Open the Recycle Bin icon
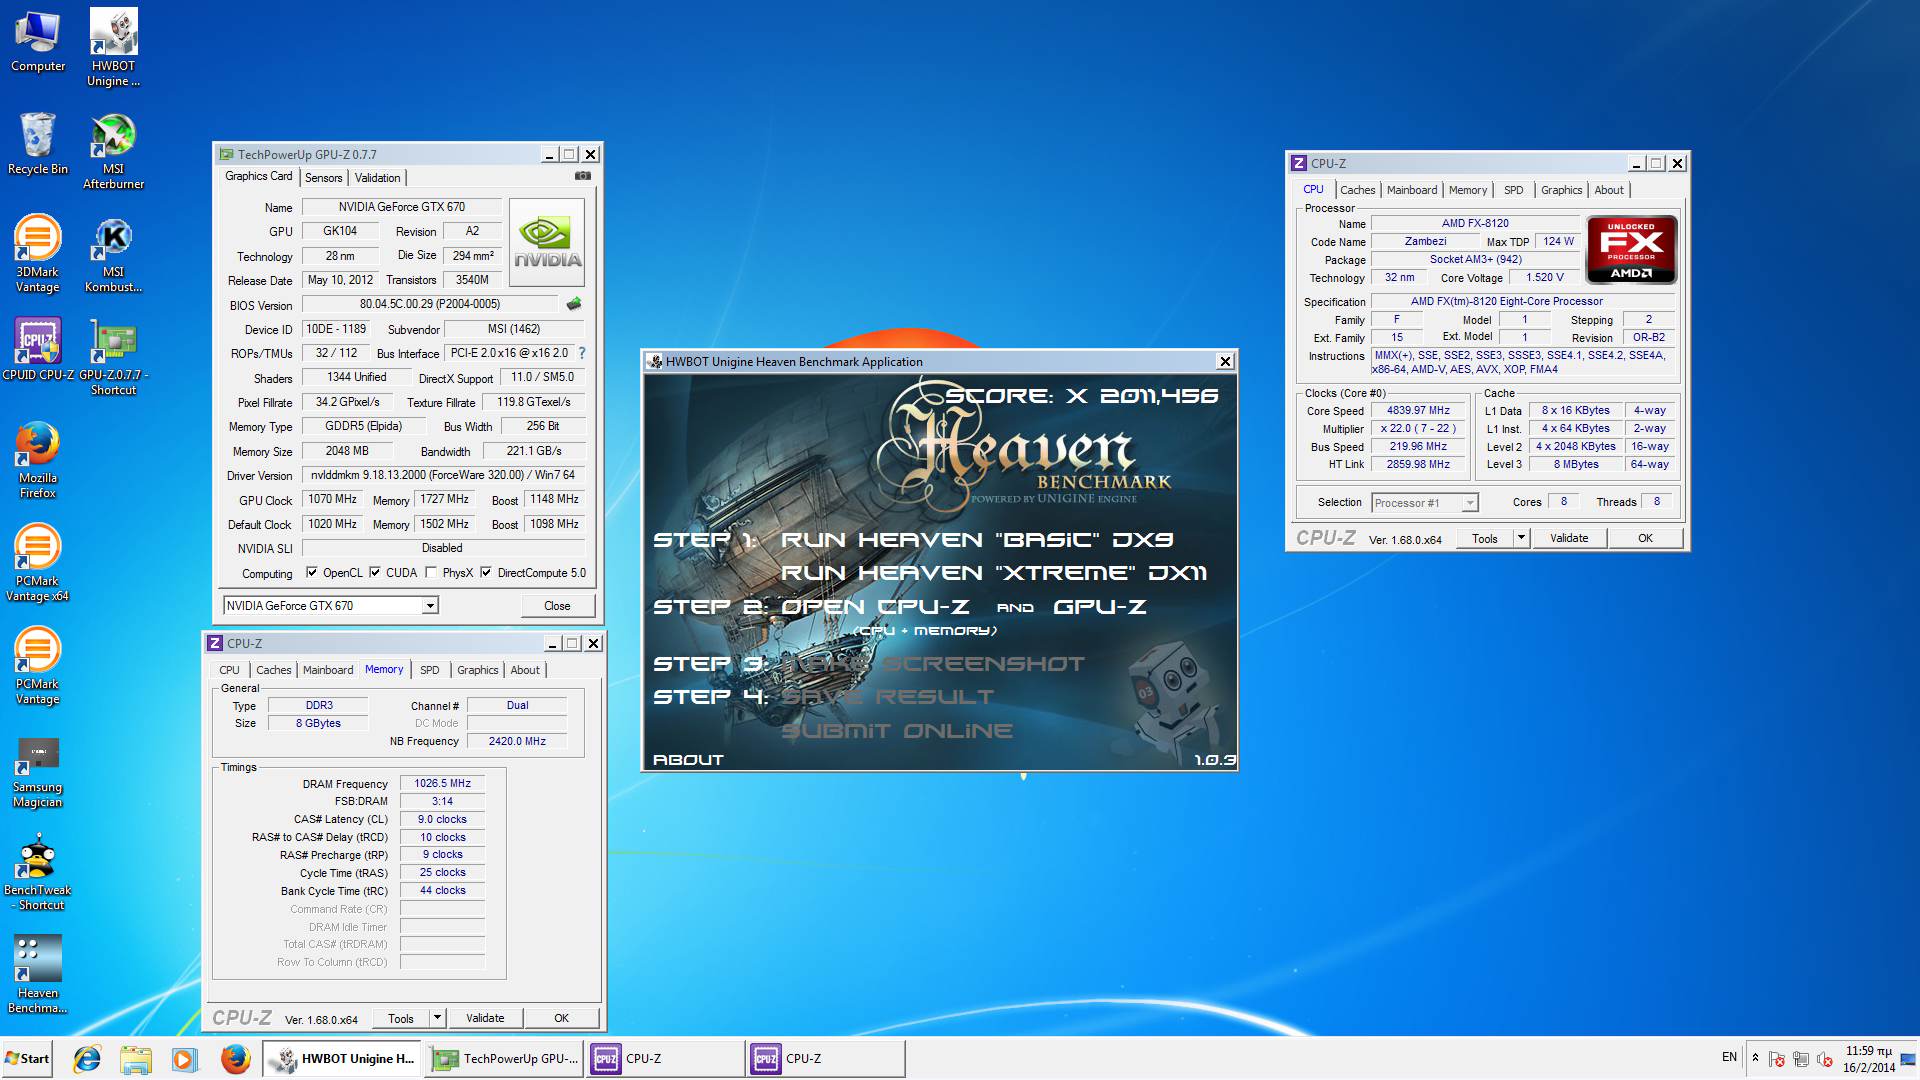 tap(38, 144)
